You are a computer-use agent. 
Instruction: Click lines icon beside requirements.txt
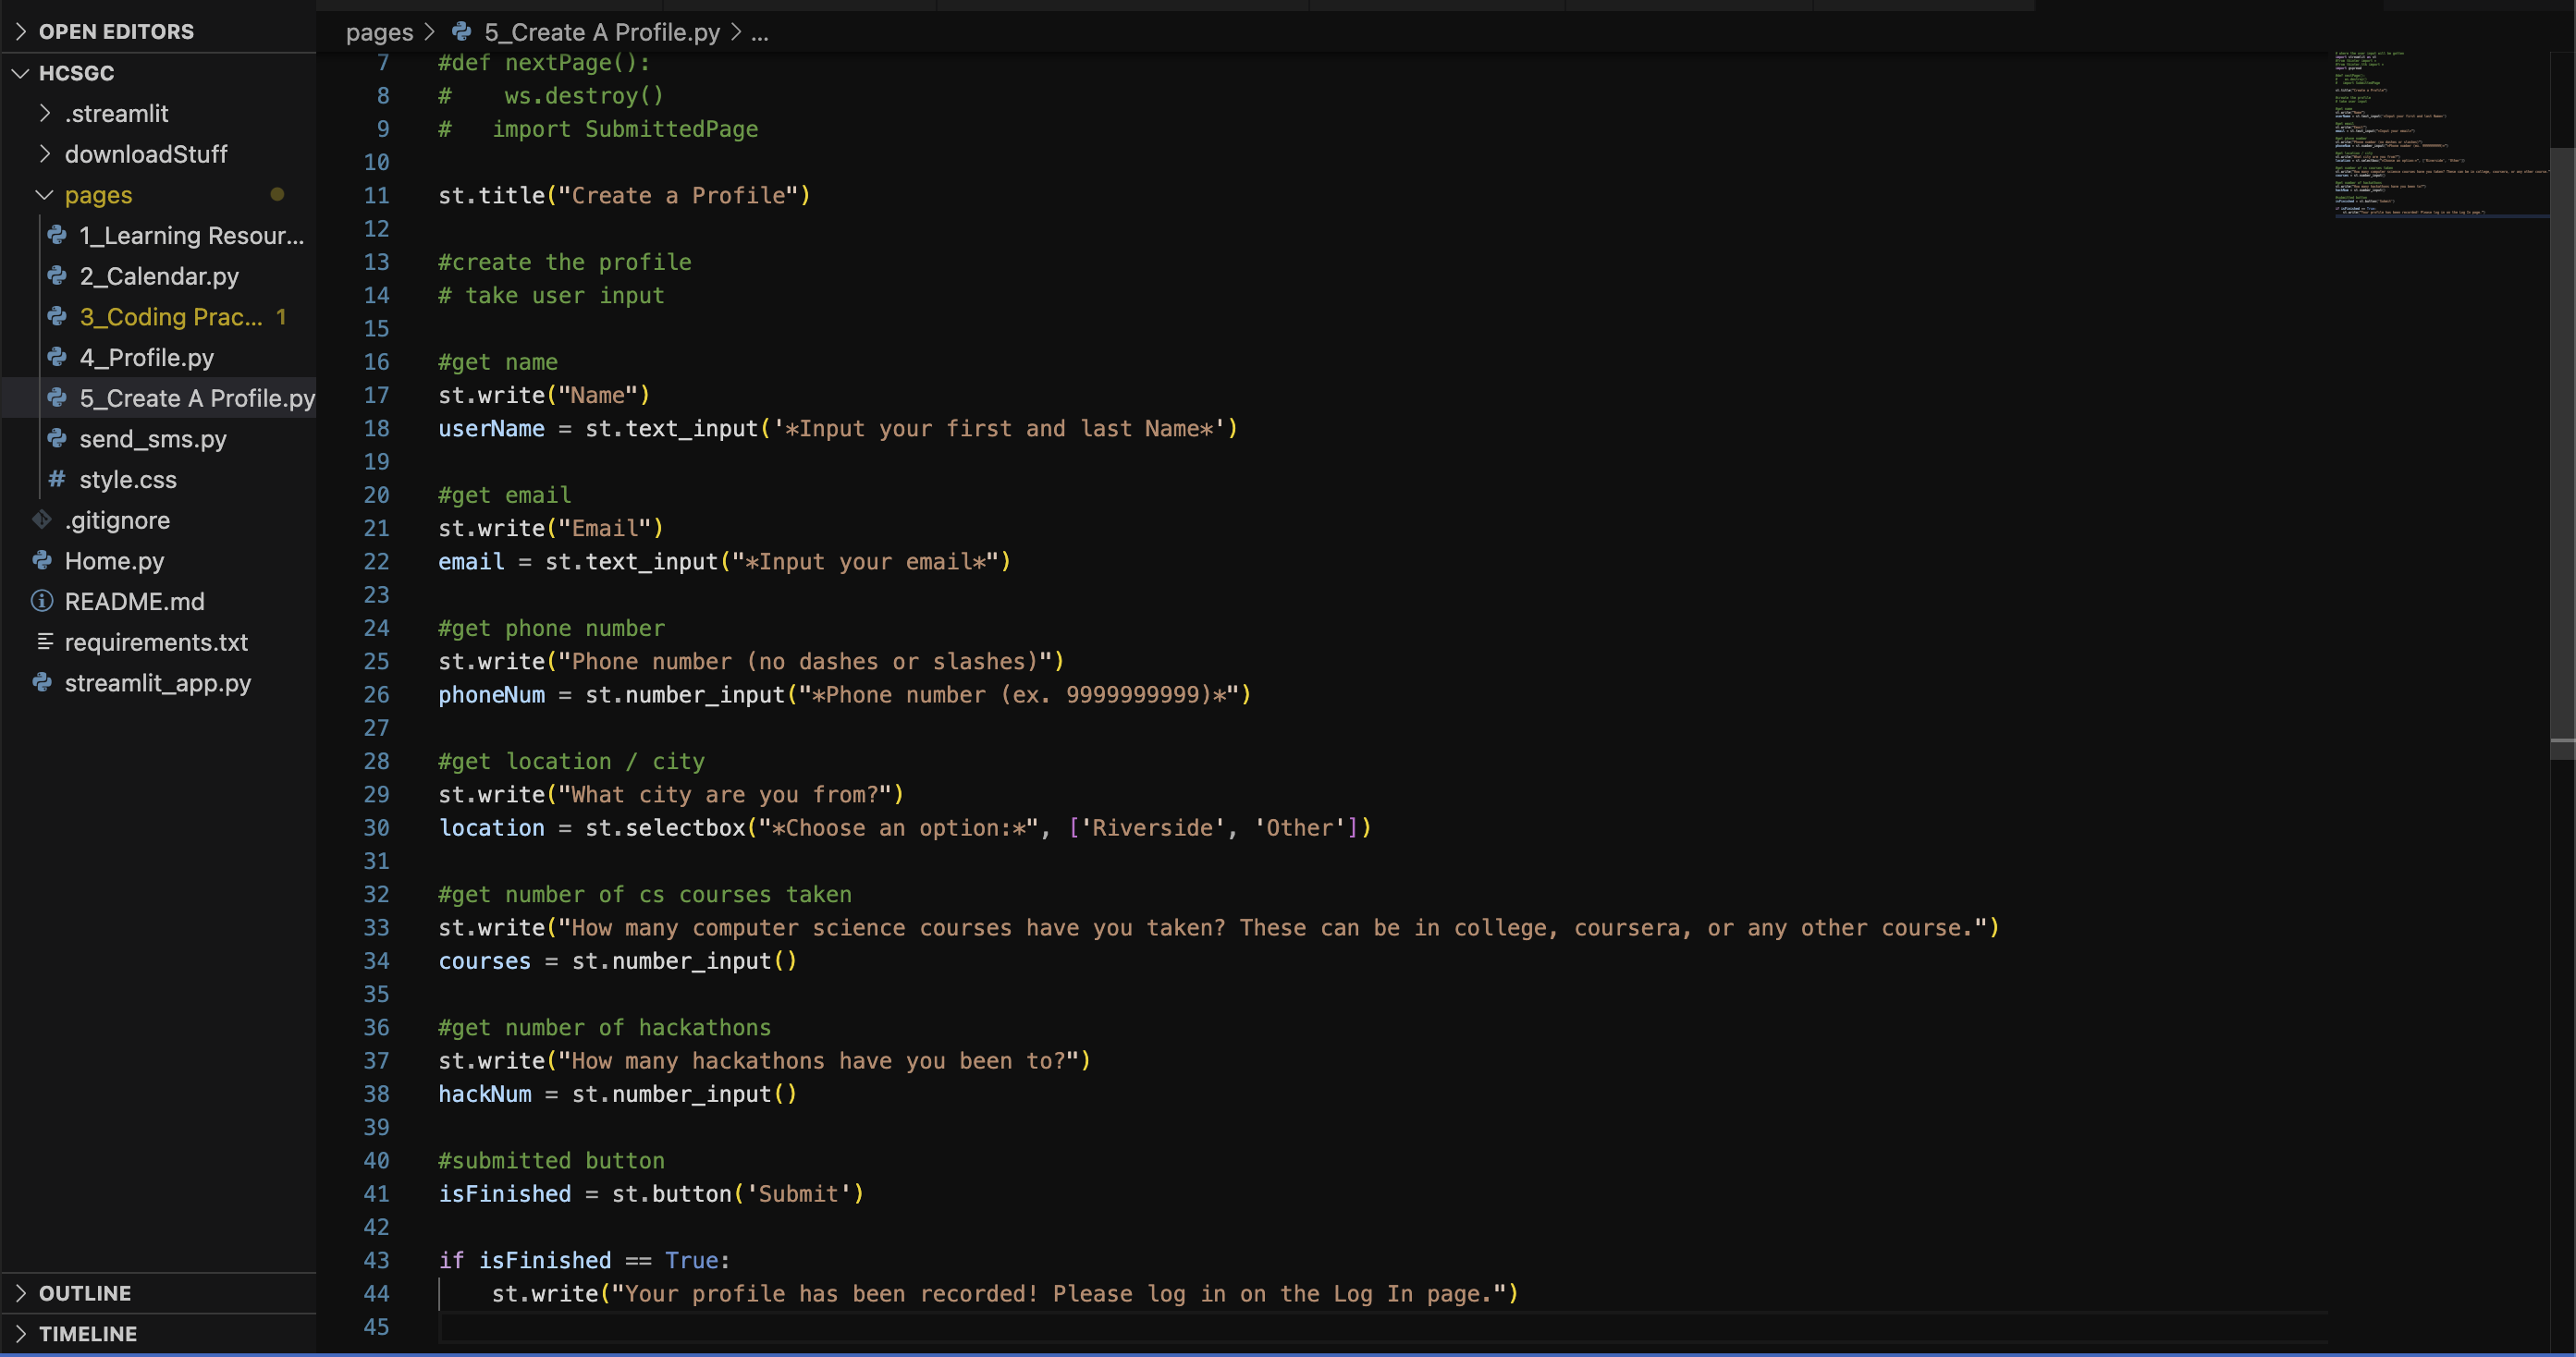45,642
